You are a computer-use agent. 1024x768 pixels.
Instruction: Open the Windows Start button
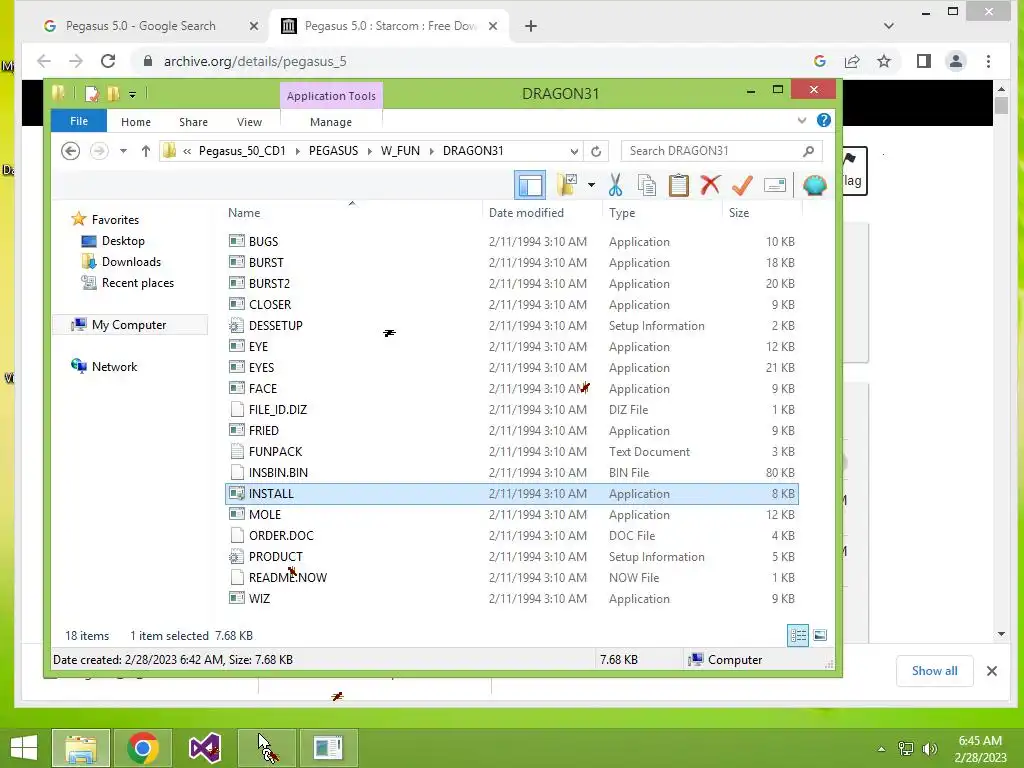pos(24,748)
